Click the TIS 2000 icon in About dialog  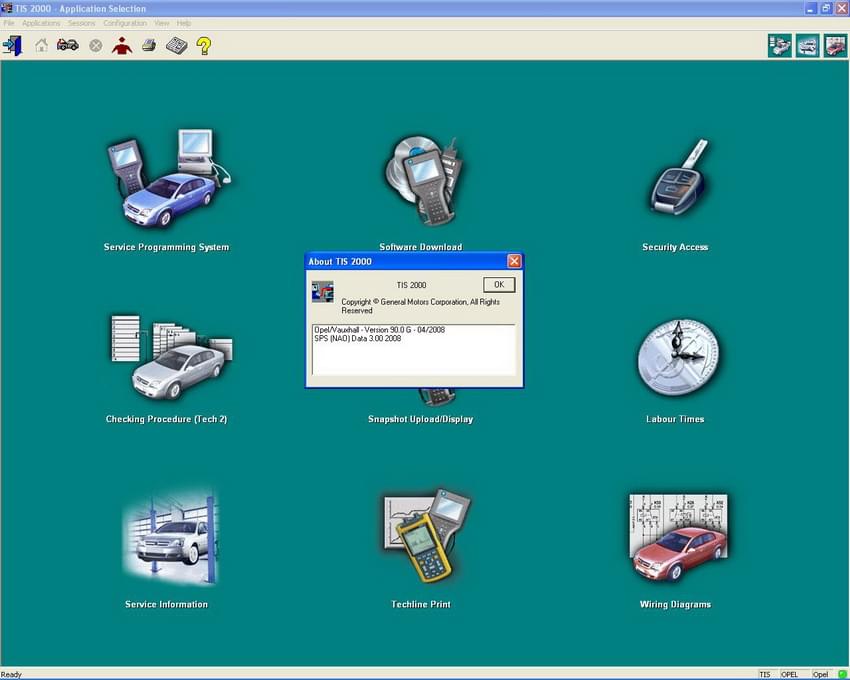pos(323,292)
